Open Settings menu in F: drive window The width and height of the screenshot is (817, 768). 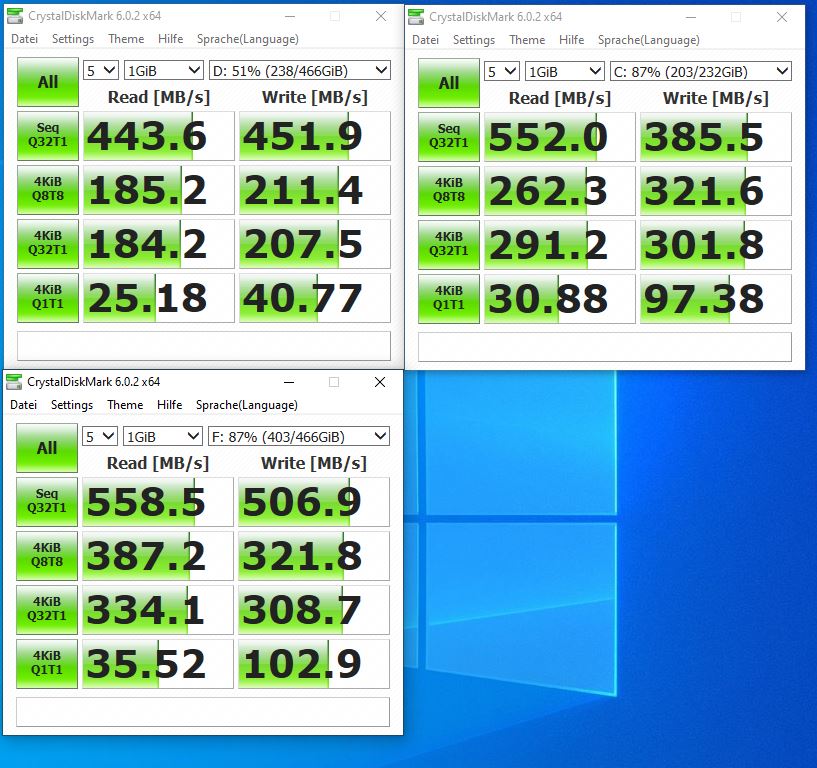click(x=72, y=405)
